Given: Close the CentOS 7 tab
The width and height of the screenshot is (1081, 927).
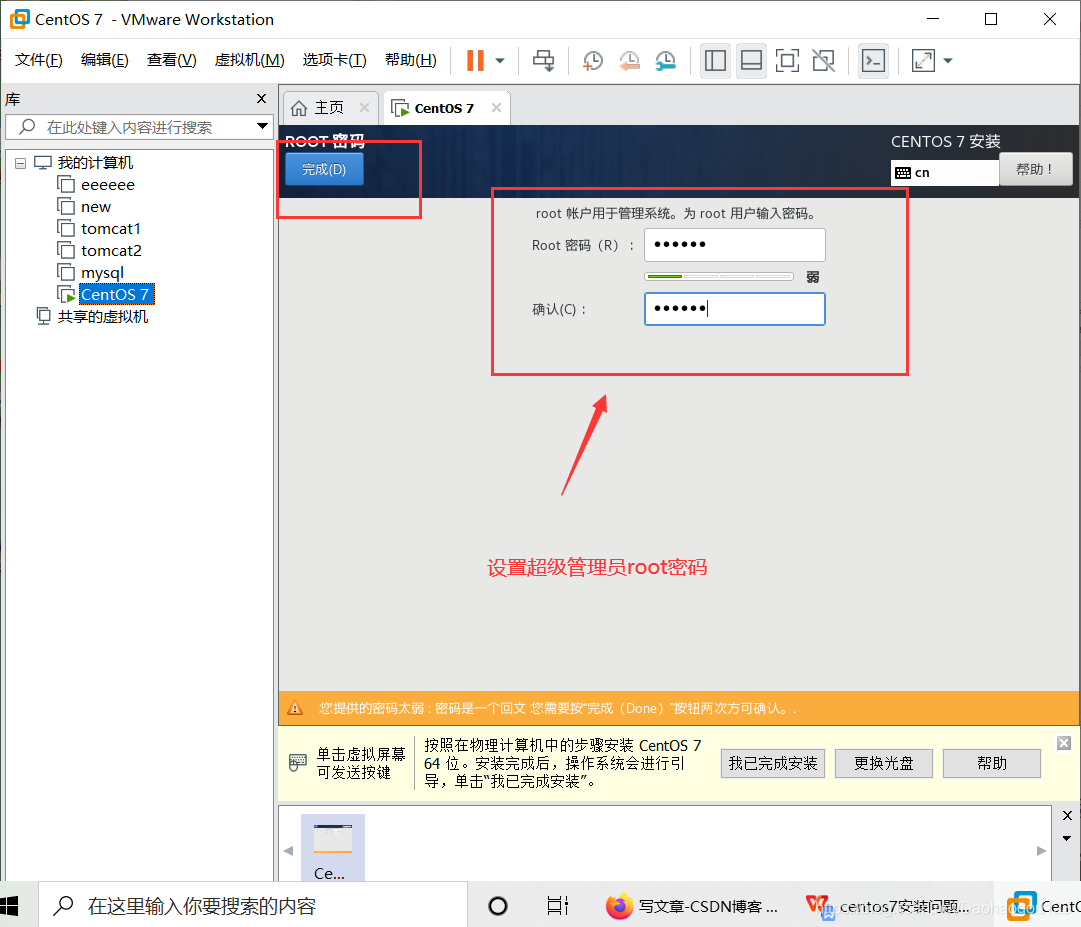Looking at the screenshot, I should (x=496, y=108).
